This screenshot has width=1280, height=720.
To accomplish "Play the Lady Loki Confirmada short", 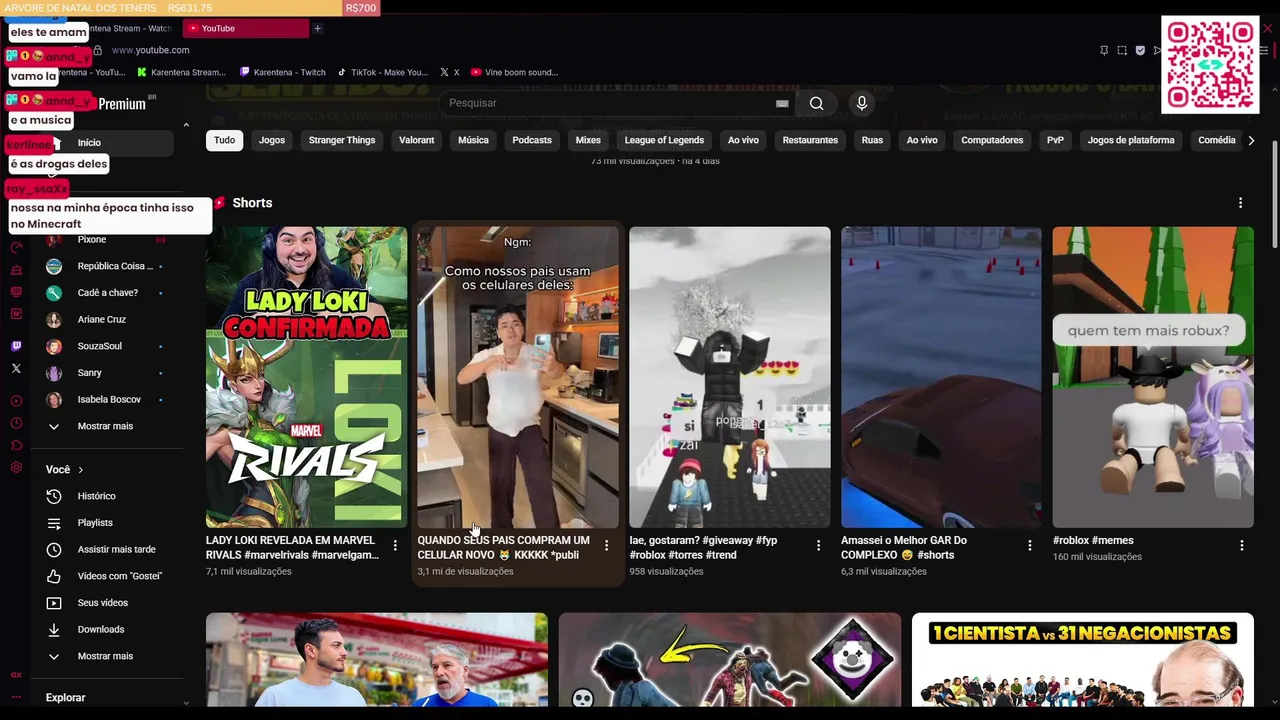I will [x=306, y=377].
